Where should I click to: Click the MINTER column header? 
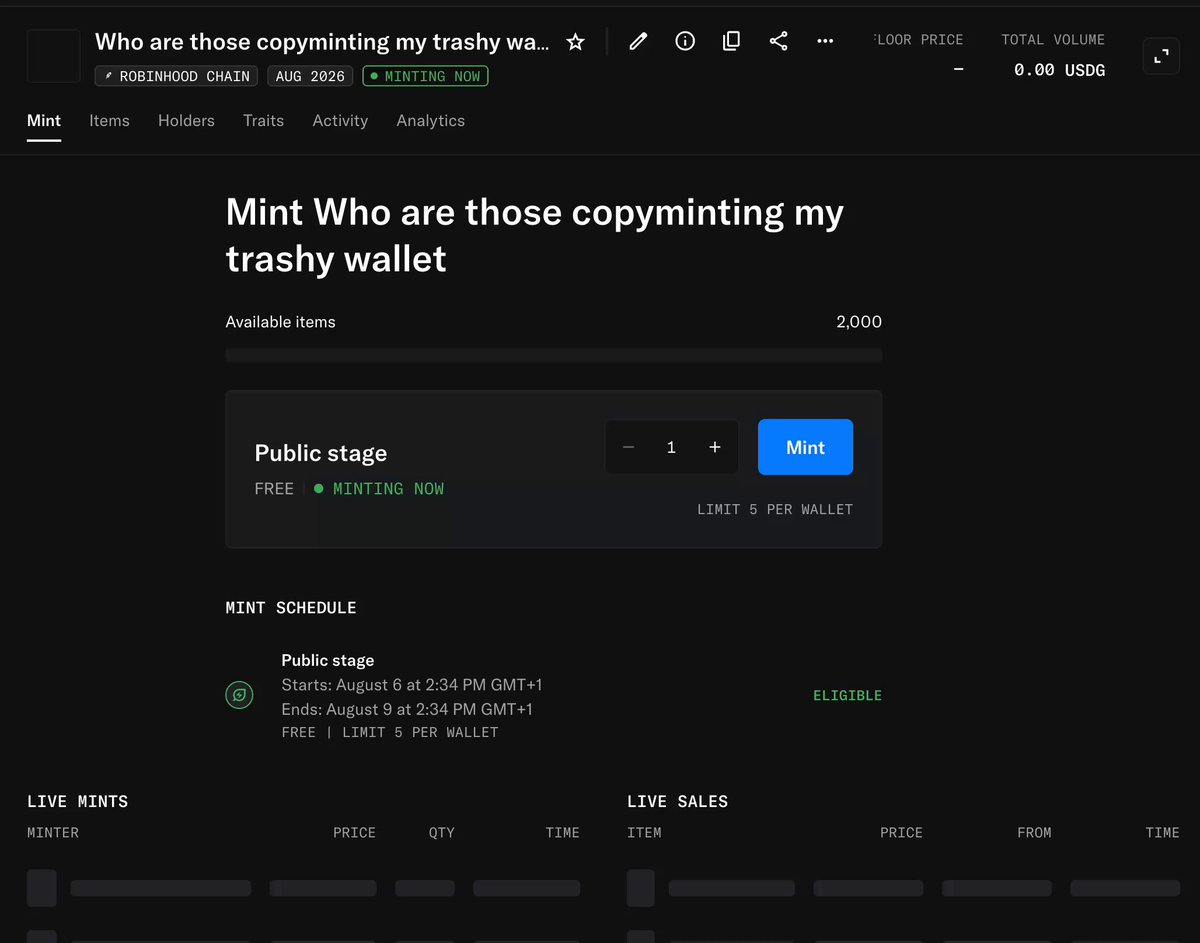tap(53, 833)
